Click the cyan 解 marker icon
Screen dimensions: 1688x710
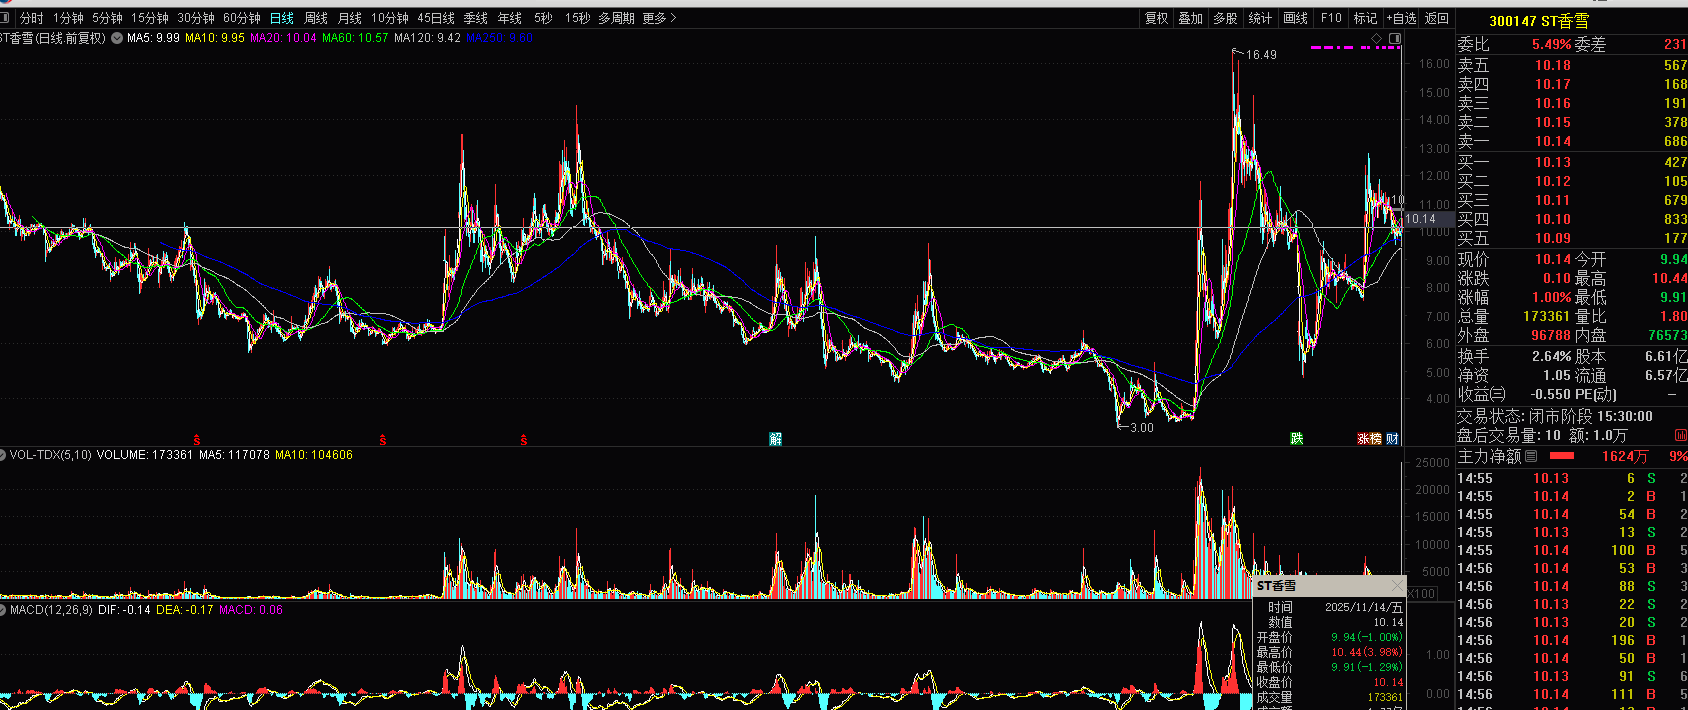(x=775, y=439)
